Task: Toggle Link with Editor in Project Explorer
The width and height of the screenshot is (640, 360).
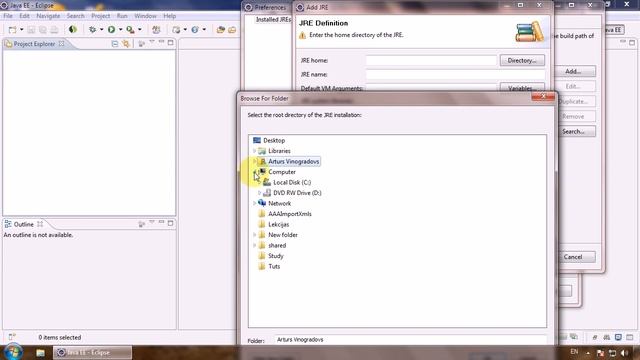Action: click(x=126, y=44)
